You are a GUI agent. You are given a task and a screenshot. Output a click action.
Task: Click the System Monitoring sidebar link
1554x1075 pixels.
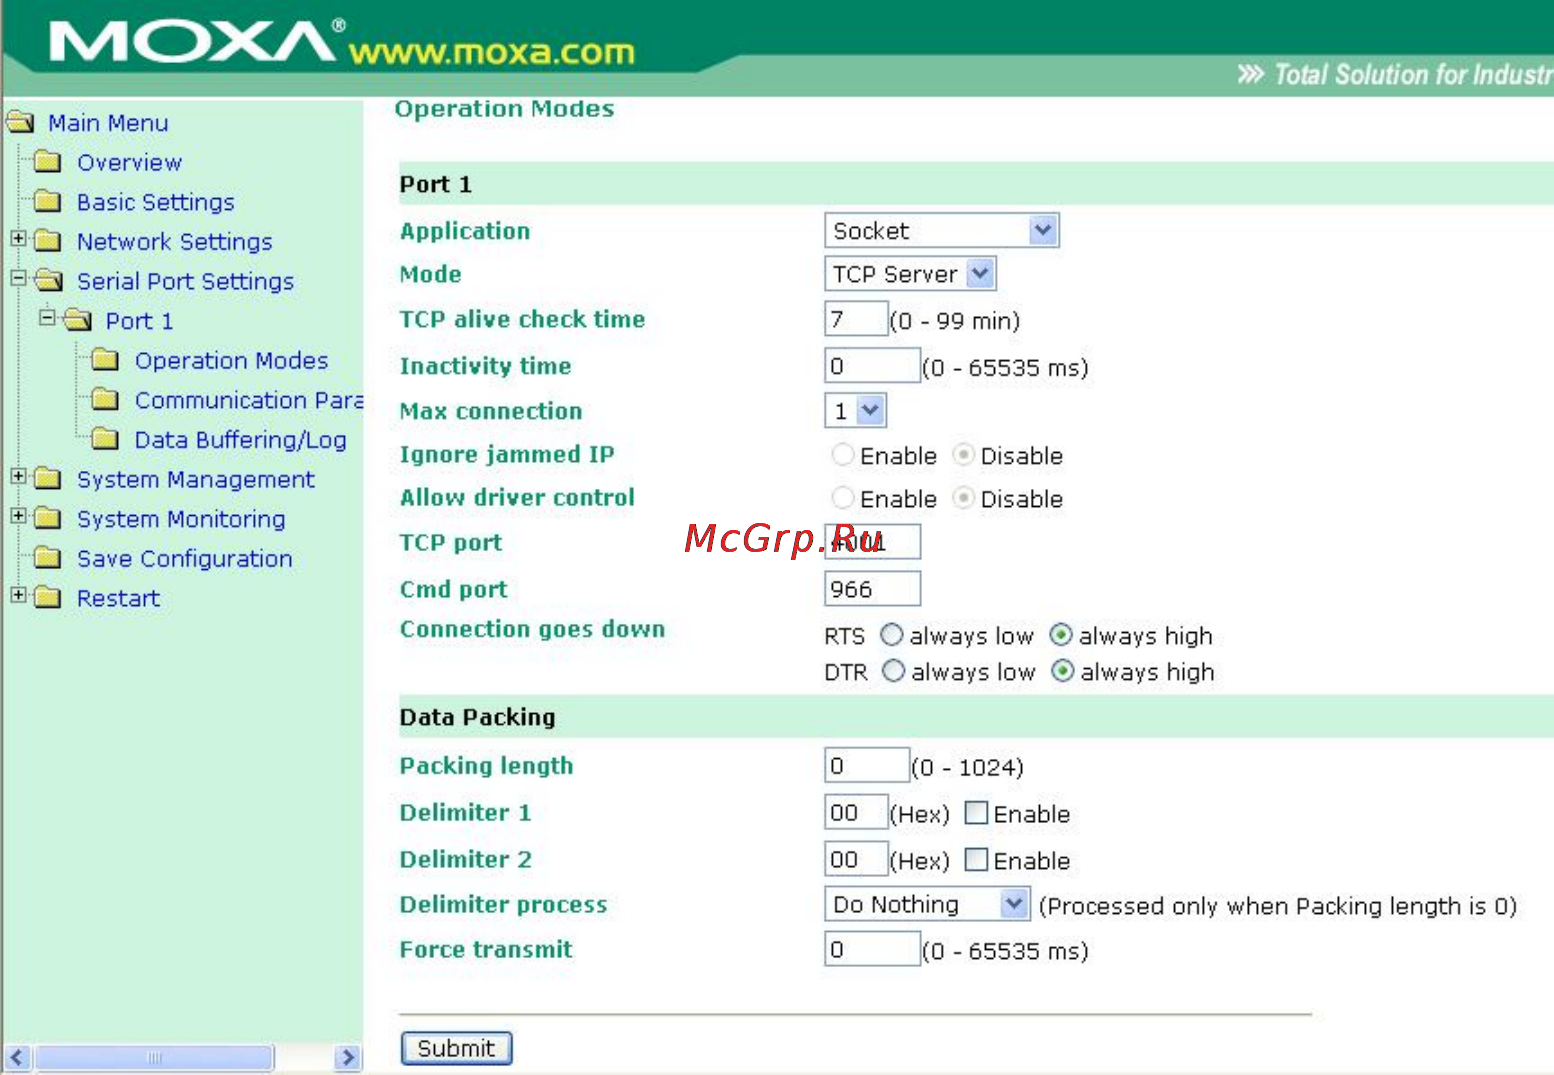(181, 519)
